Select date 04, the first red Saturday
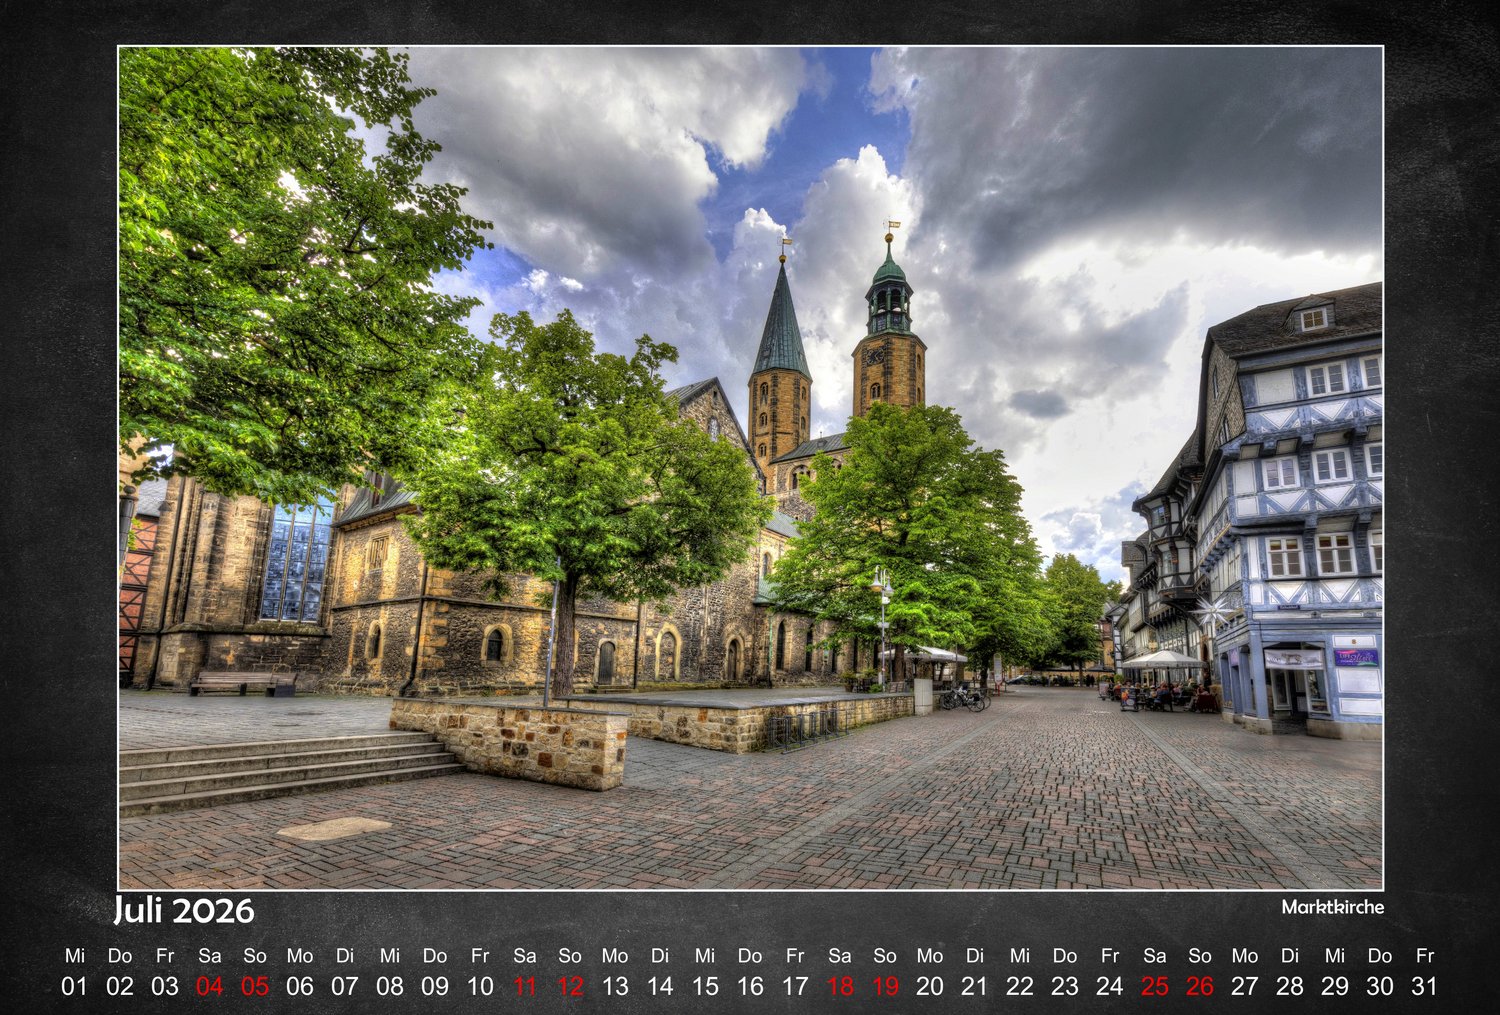Viewport: 1500px width, 1015px height. [x=210, y=986]
